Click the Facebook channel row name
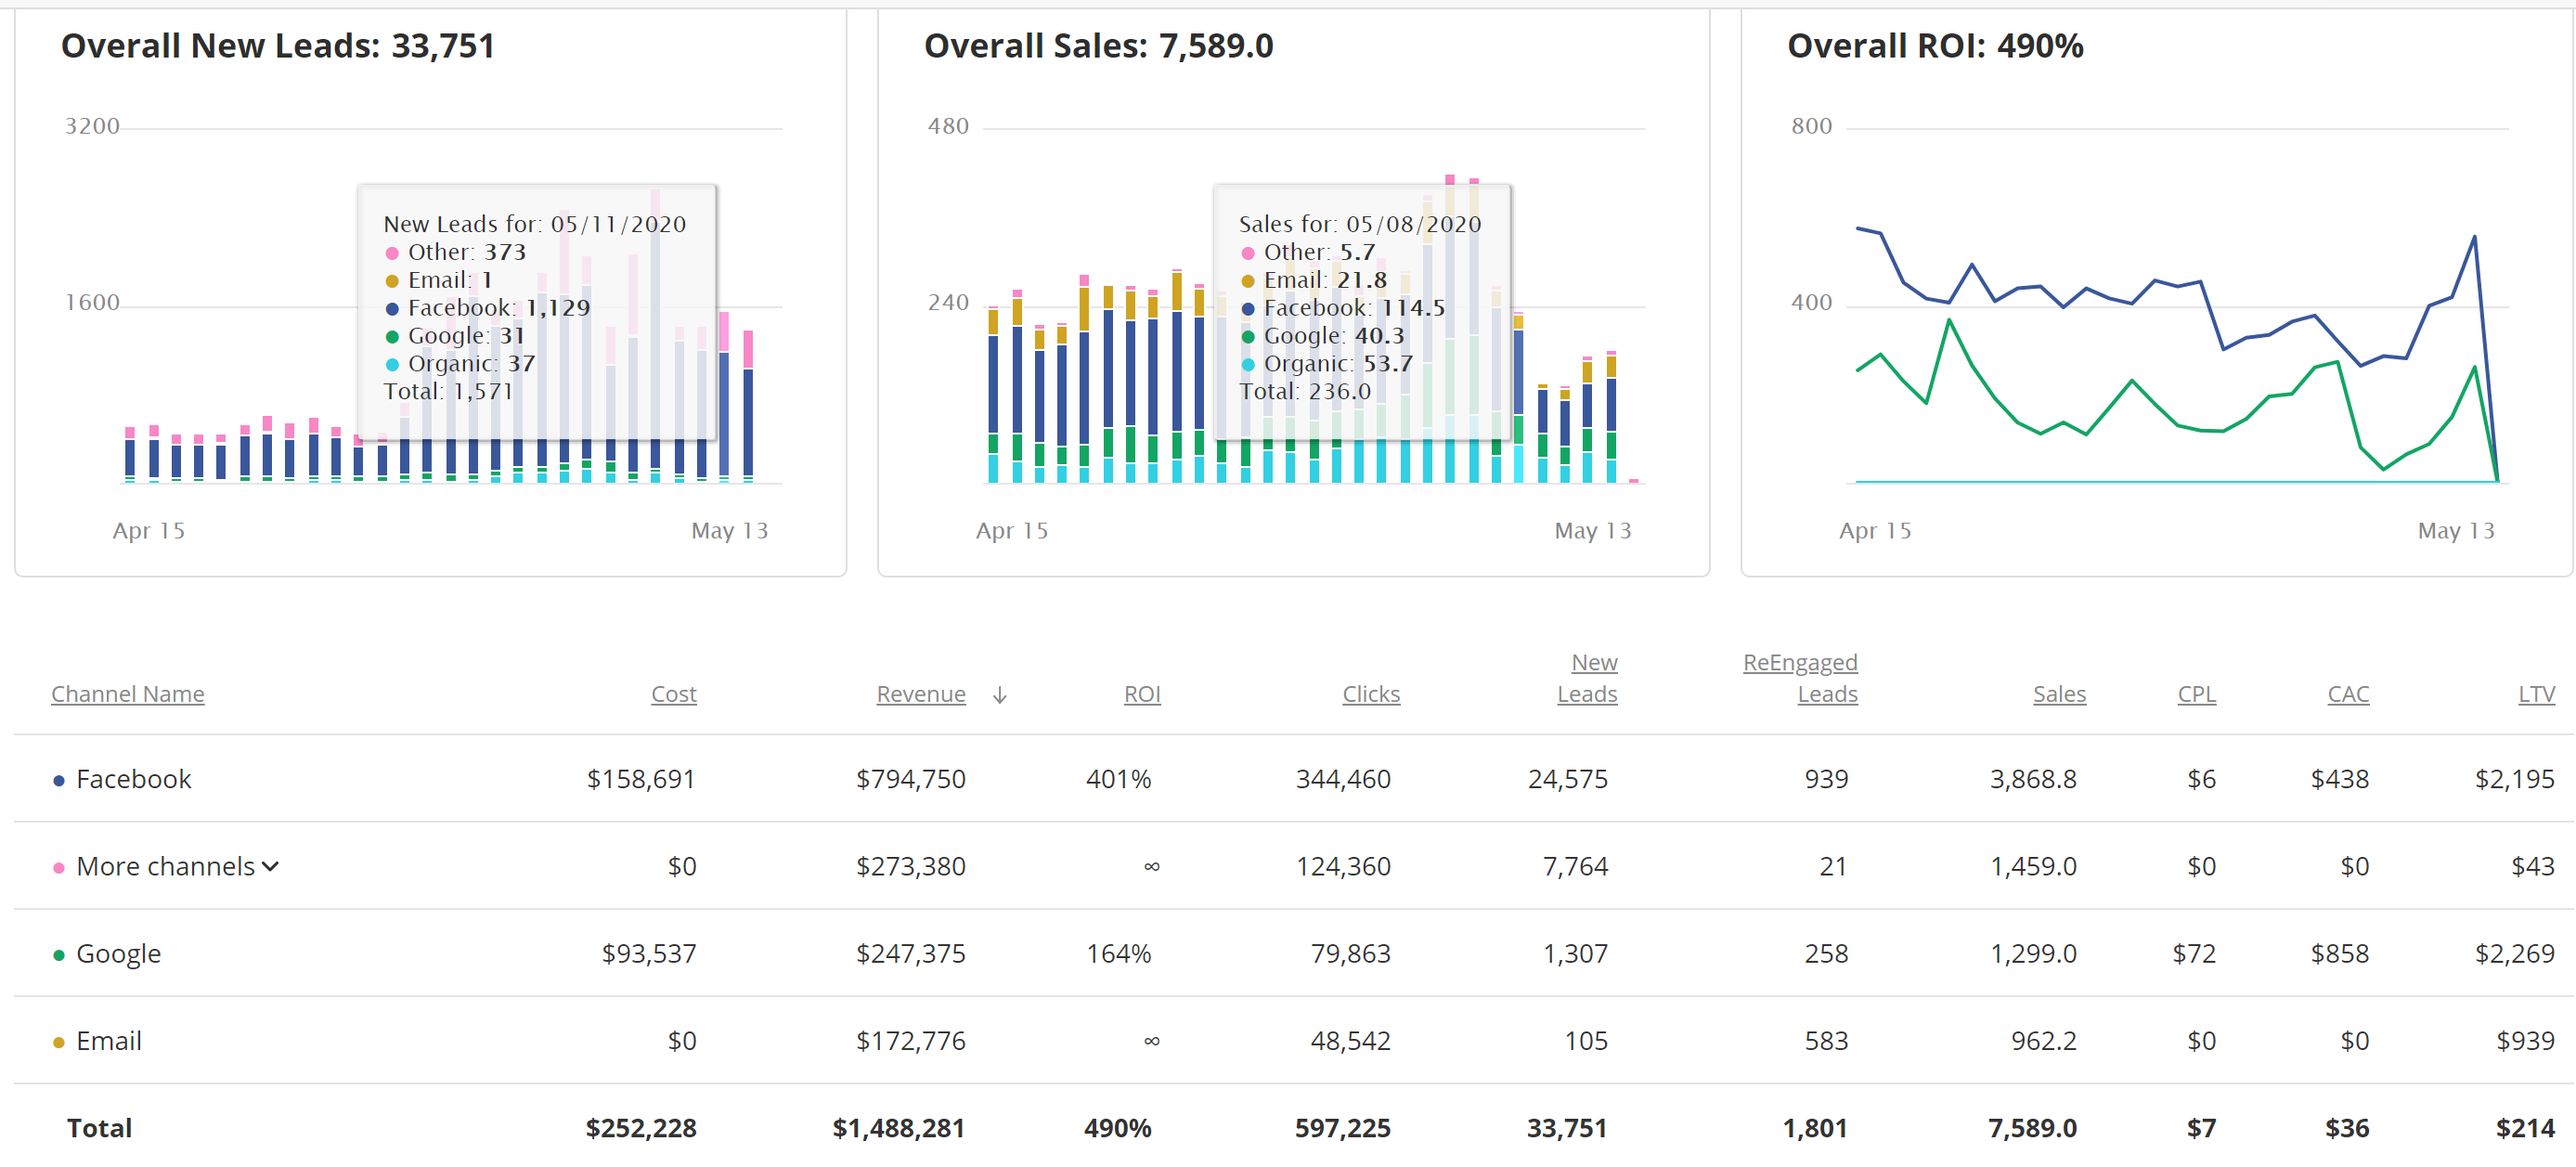 point(133,779)
